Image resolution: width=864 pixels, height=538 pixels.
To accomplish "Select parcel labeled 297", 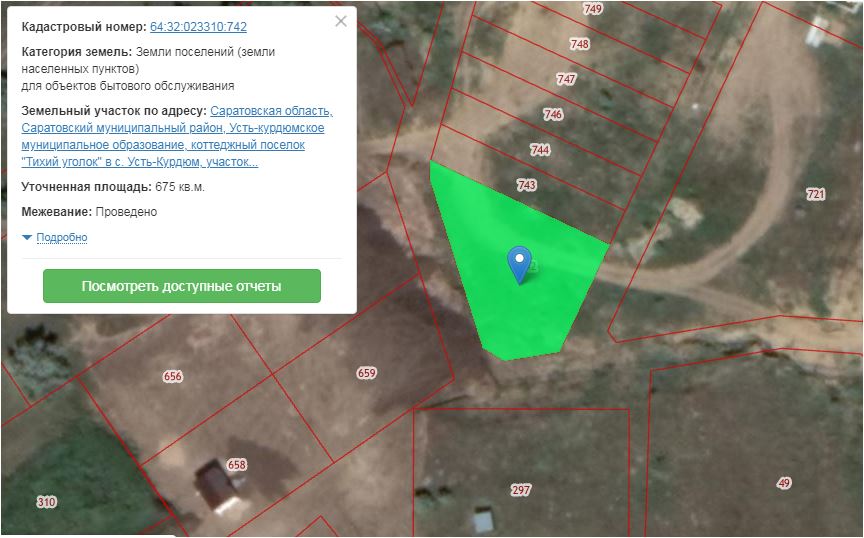I will [521, 490].
